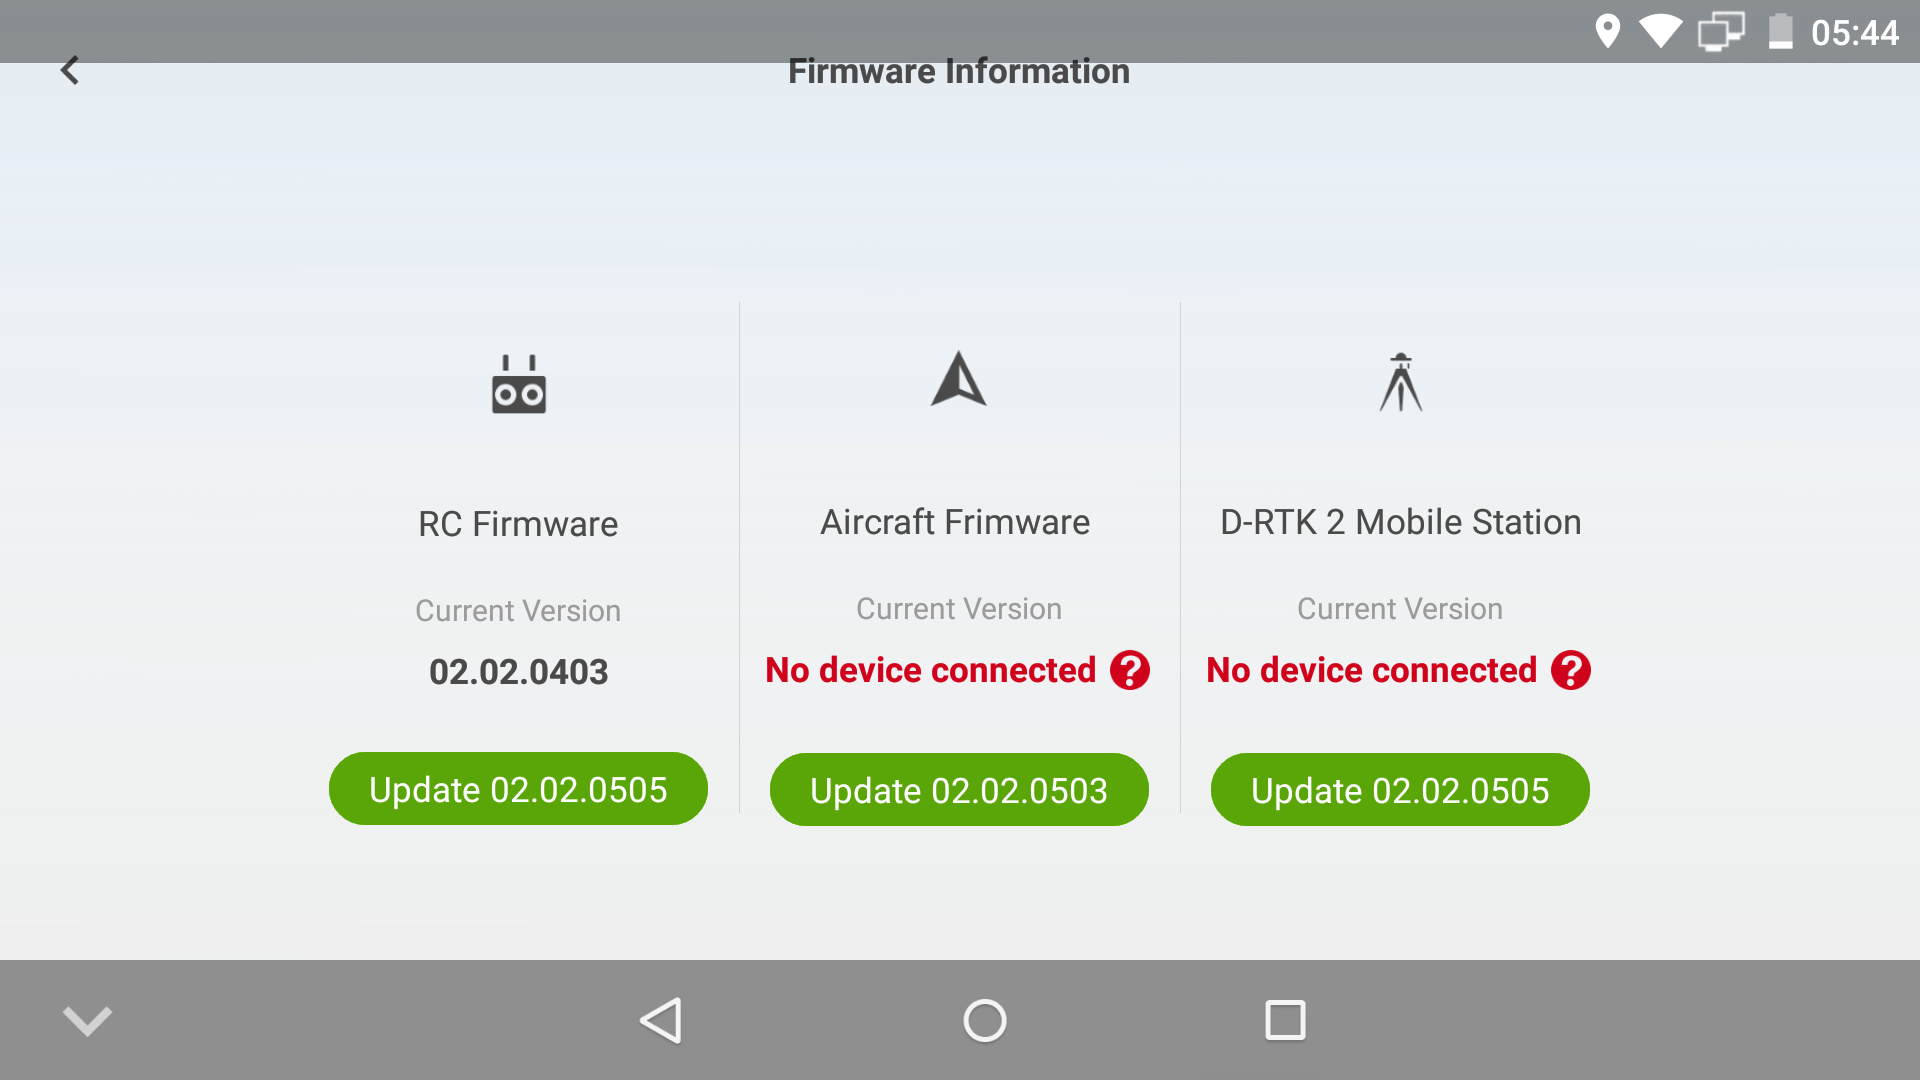This screenshot has height=1080, width=1920.
Task: Tap the Android back navigation triangle
Action: 661,1021
